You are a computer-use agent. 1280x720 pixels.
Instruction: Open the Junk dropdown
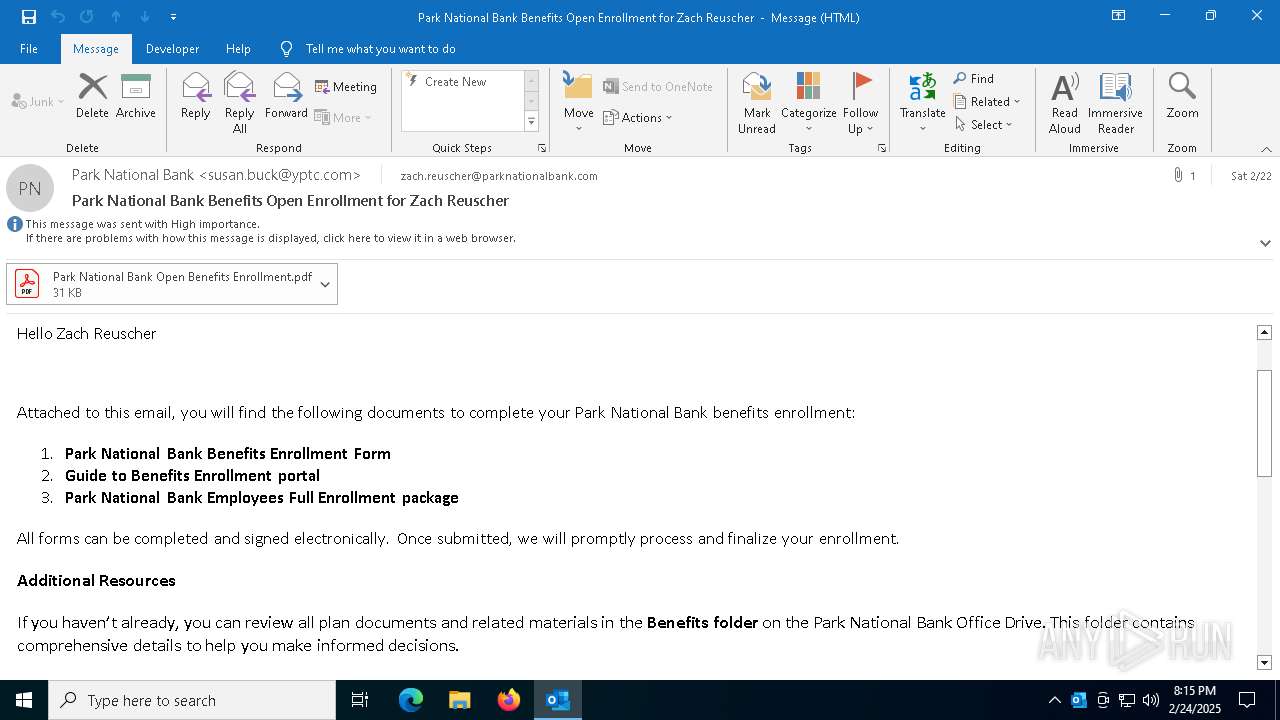pos(38,101)
